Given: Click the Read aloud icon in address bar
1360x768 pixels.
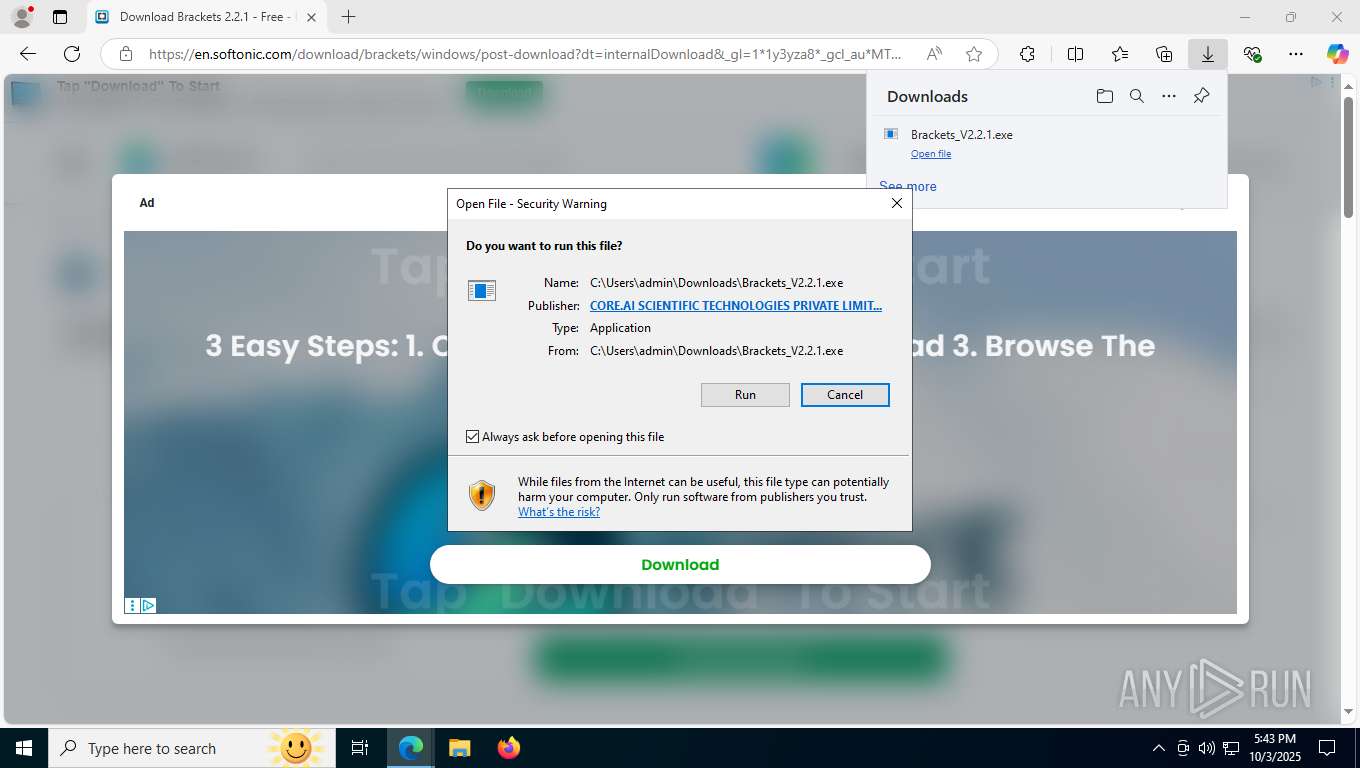Looking at the screenshot, I should click(934, 54).
